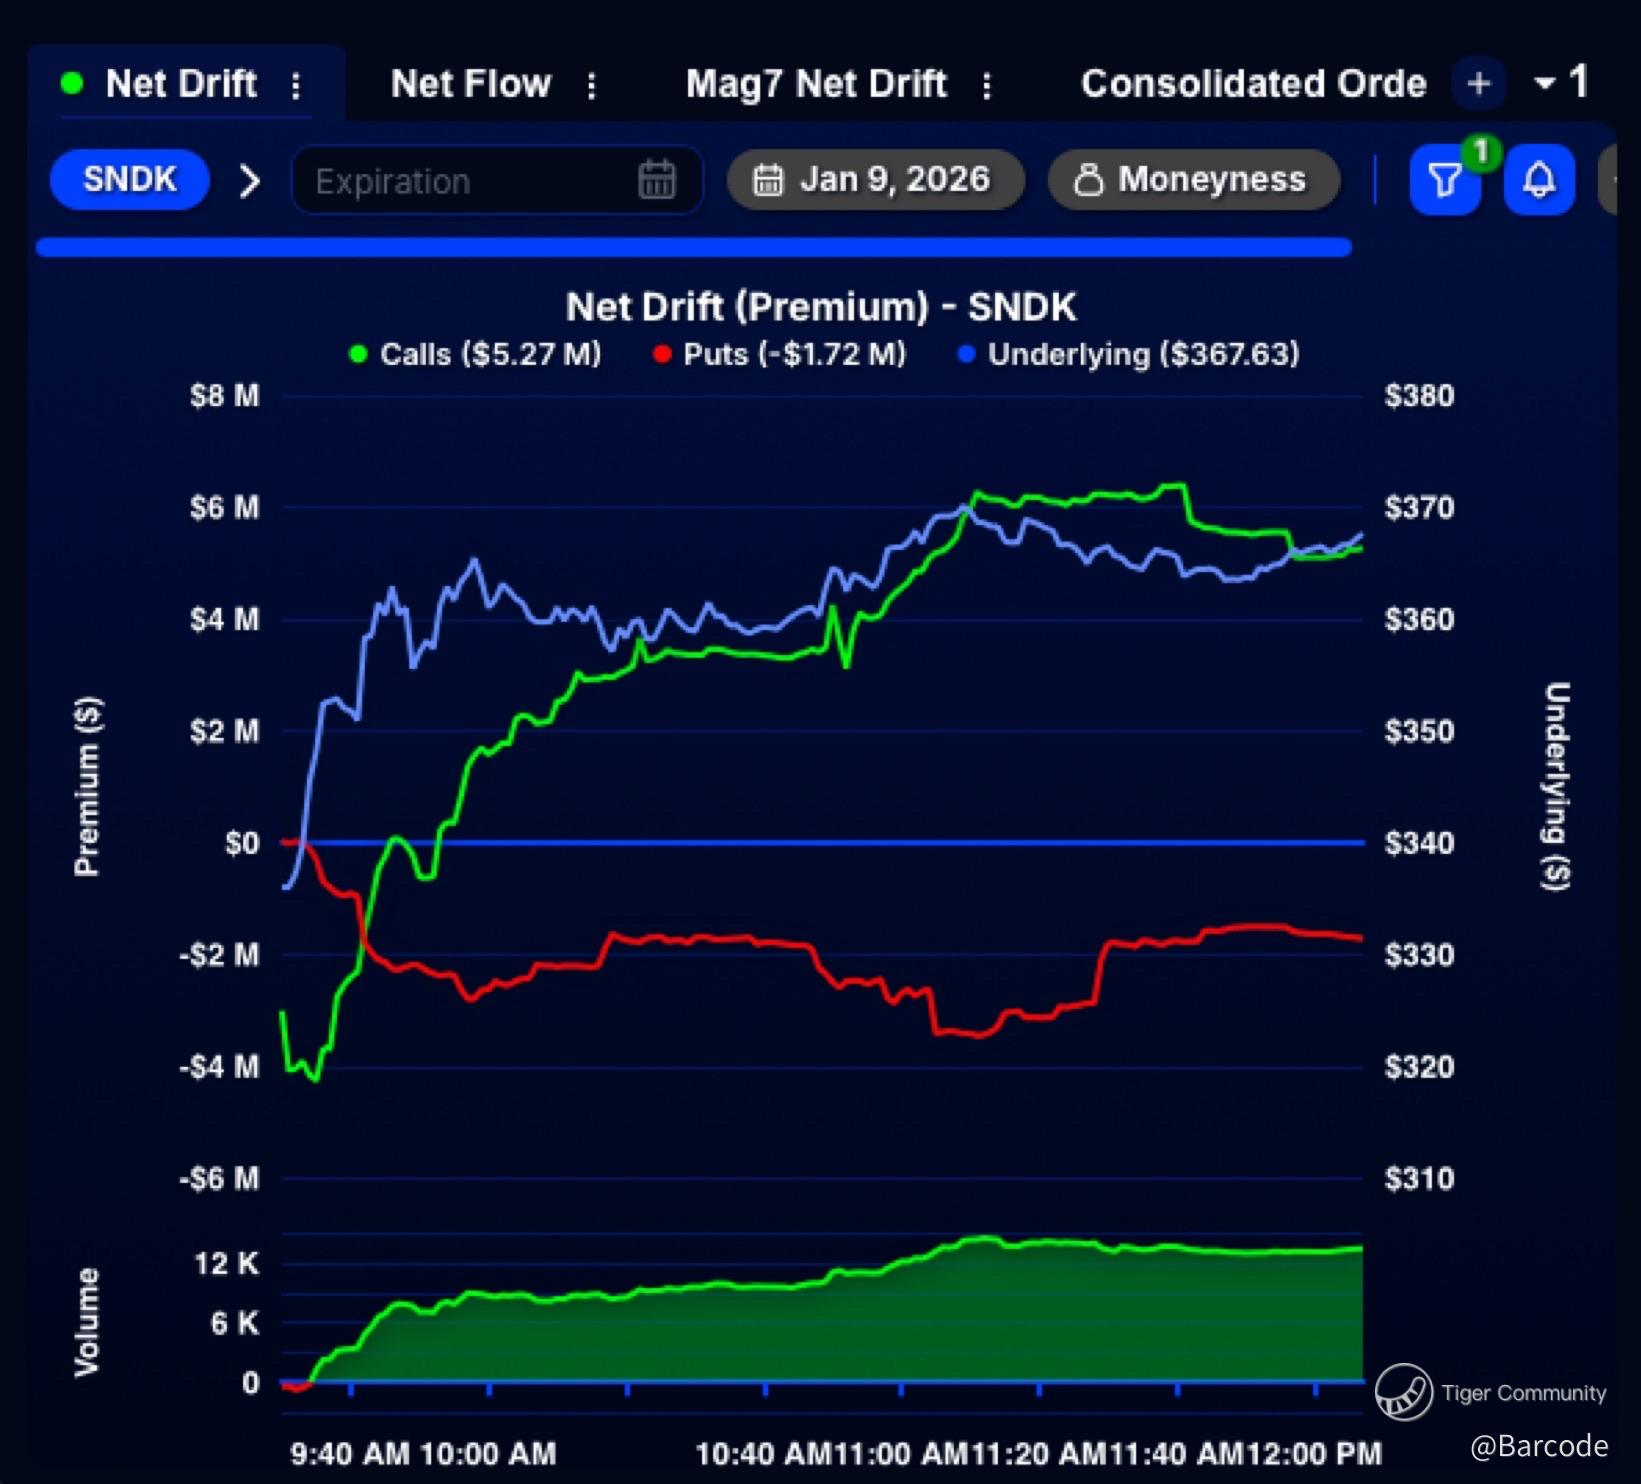
Task: Open the tab count dropdown arrow
Action: 1545,84
